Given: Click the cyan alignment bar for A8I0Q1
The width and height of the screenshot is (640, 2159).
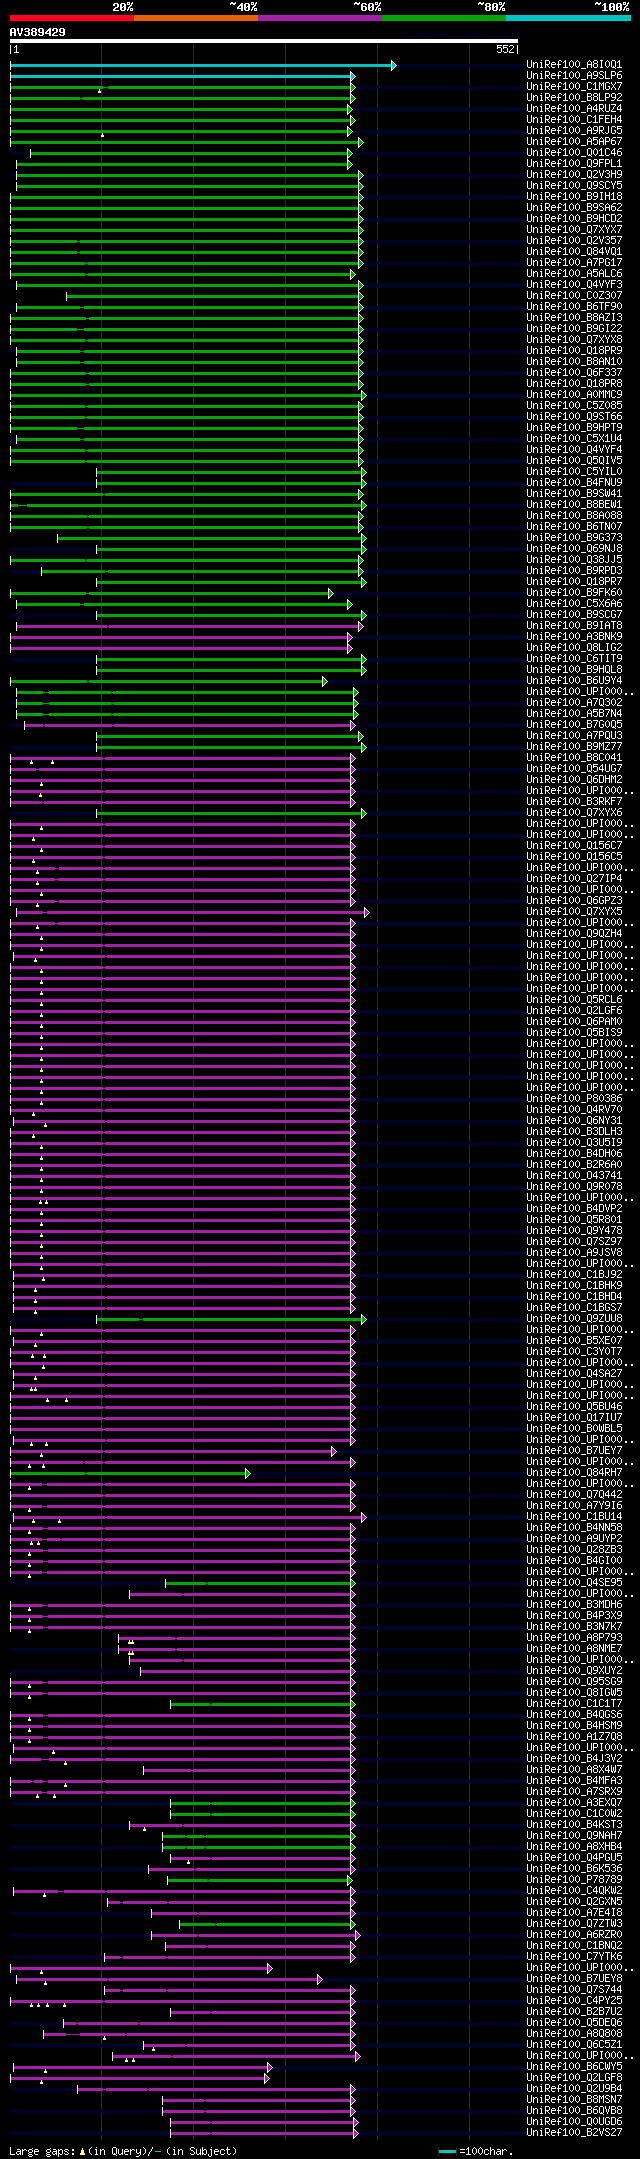Looking at the screenshot, I should click(x=203, y=65).
